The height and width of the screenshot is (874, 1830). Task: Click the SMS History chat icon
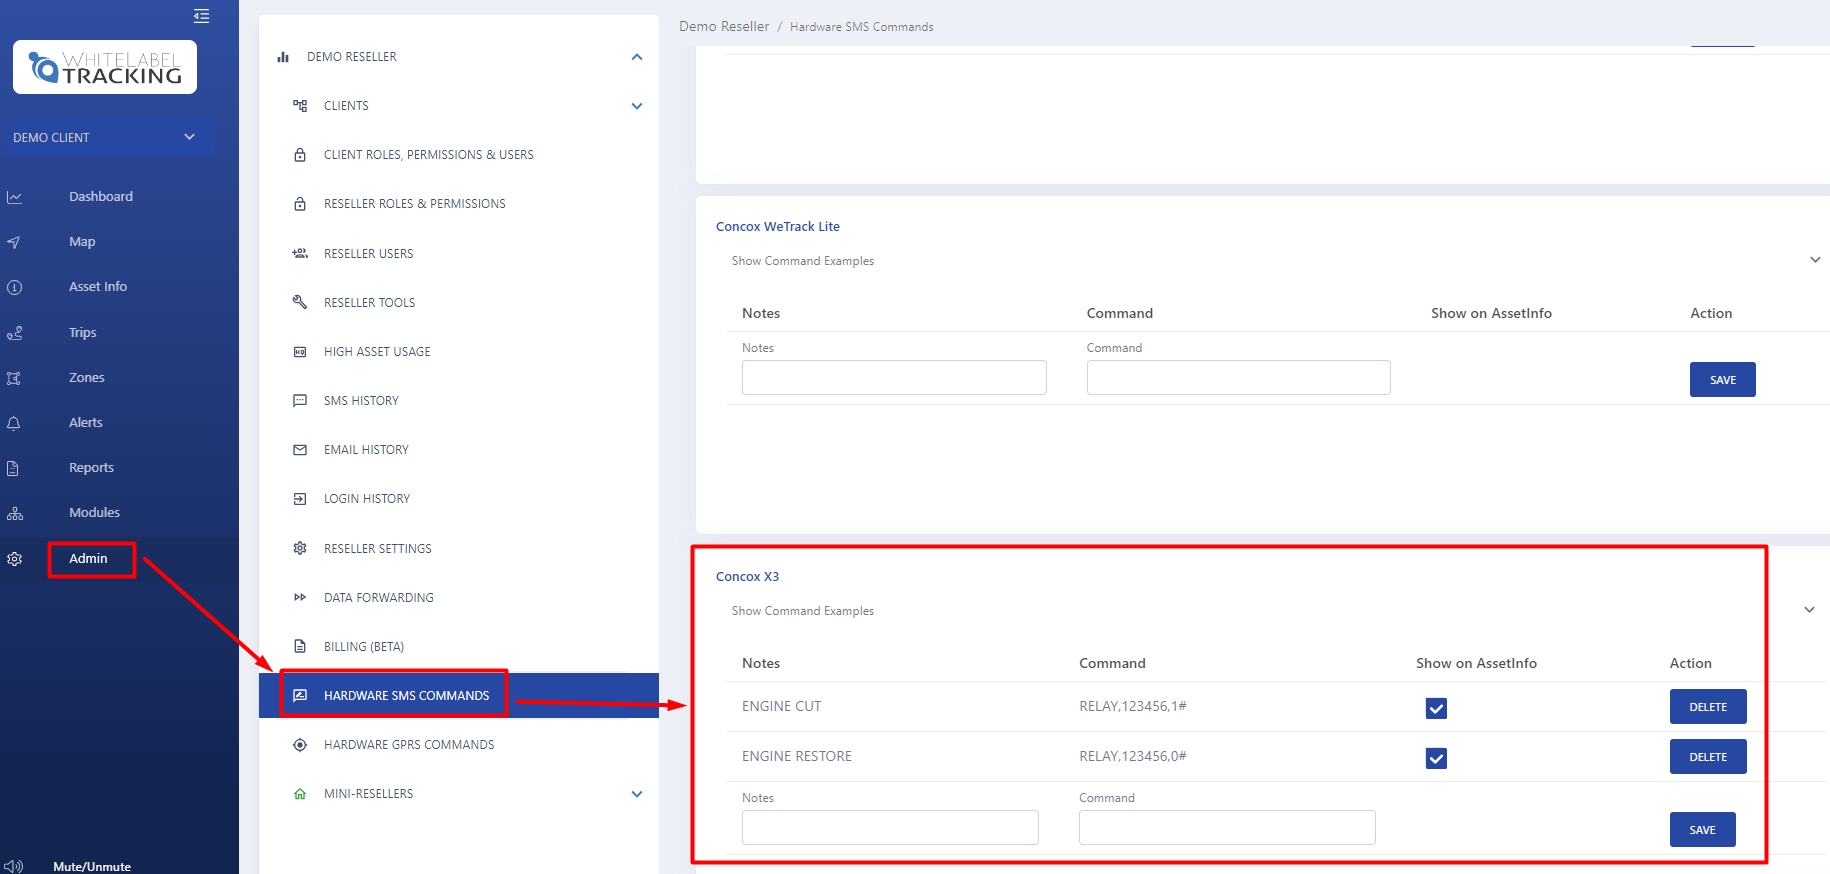coord(300,401)
